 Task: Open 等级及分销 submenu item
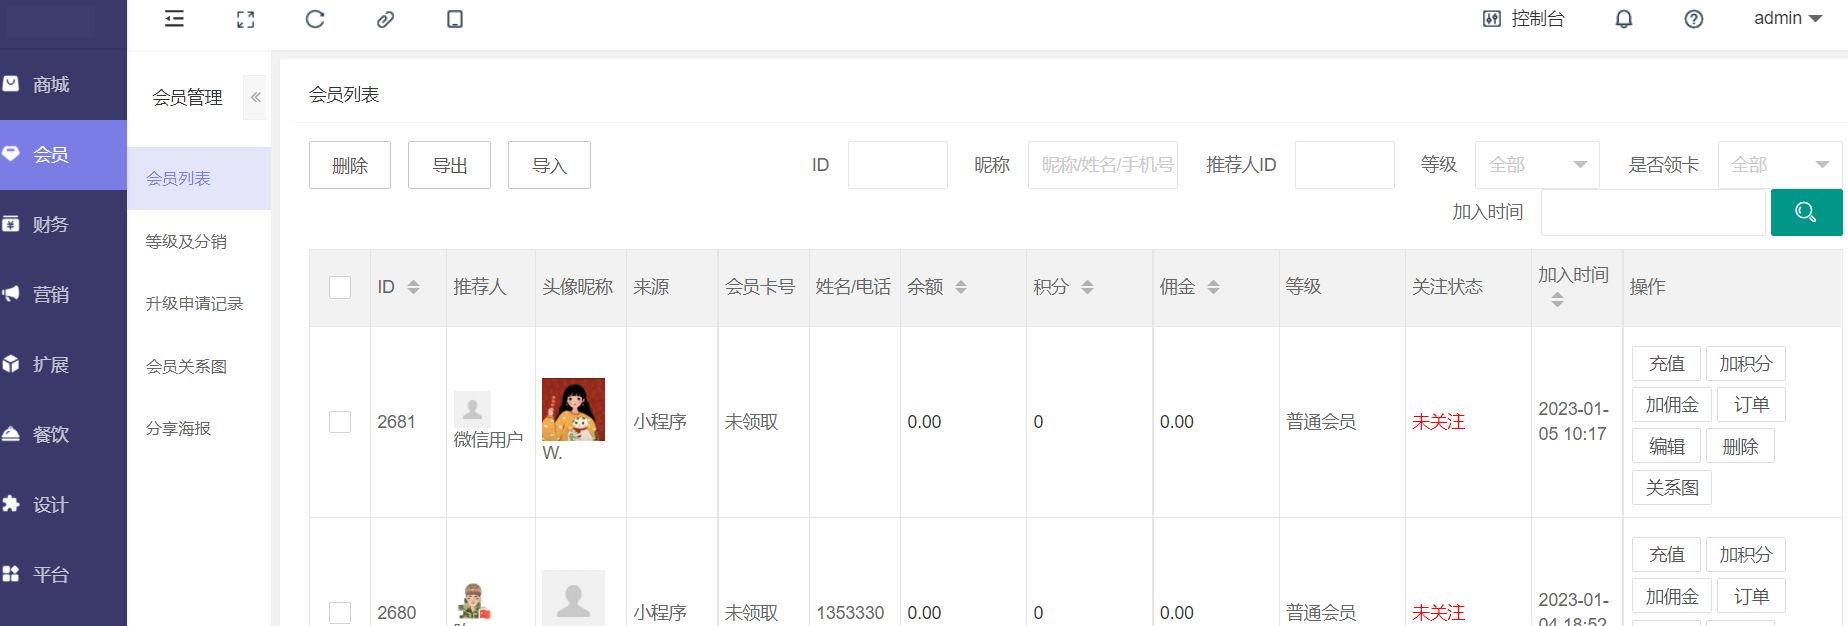[x=186, y=241]
